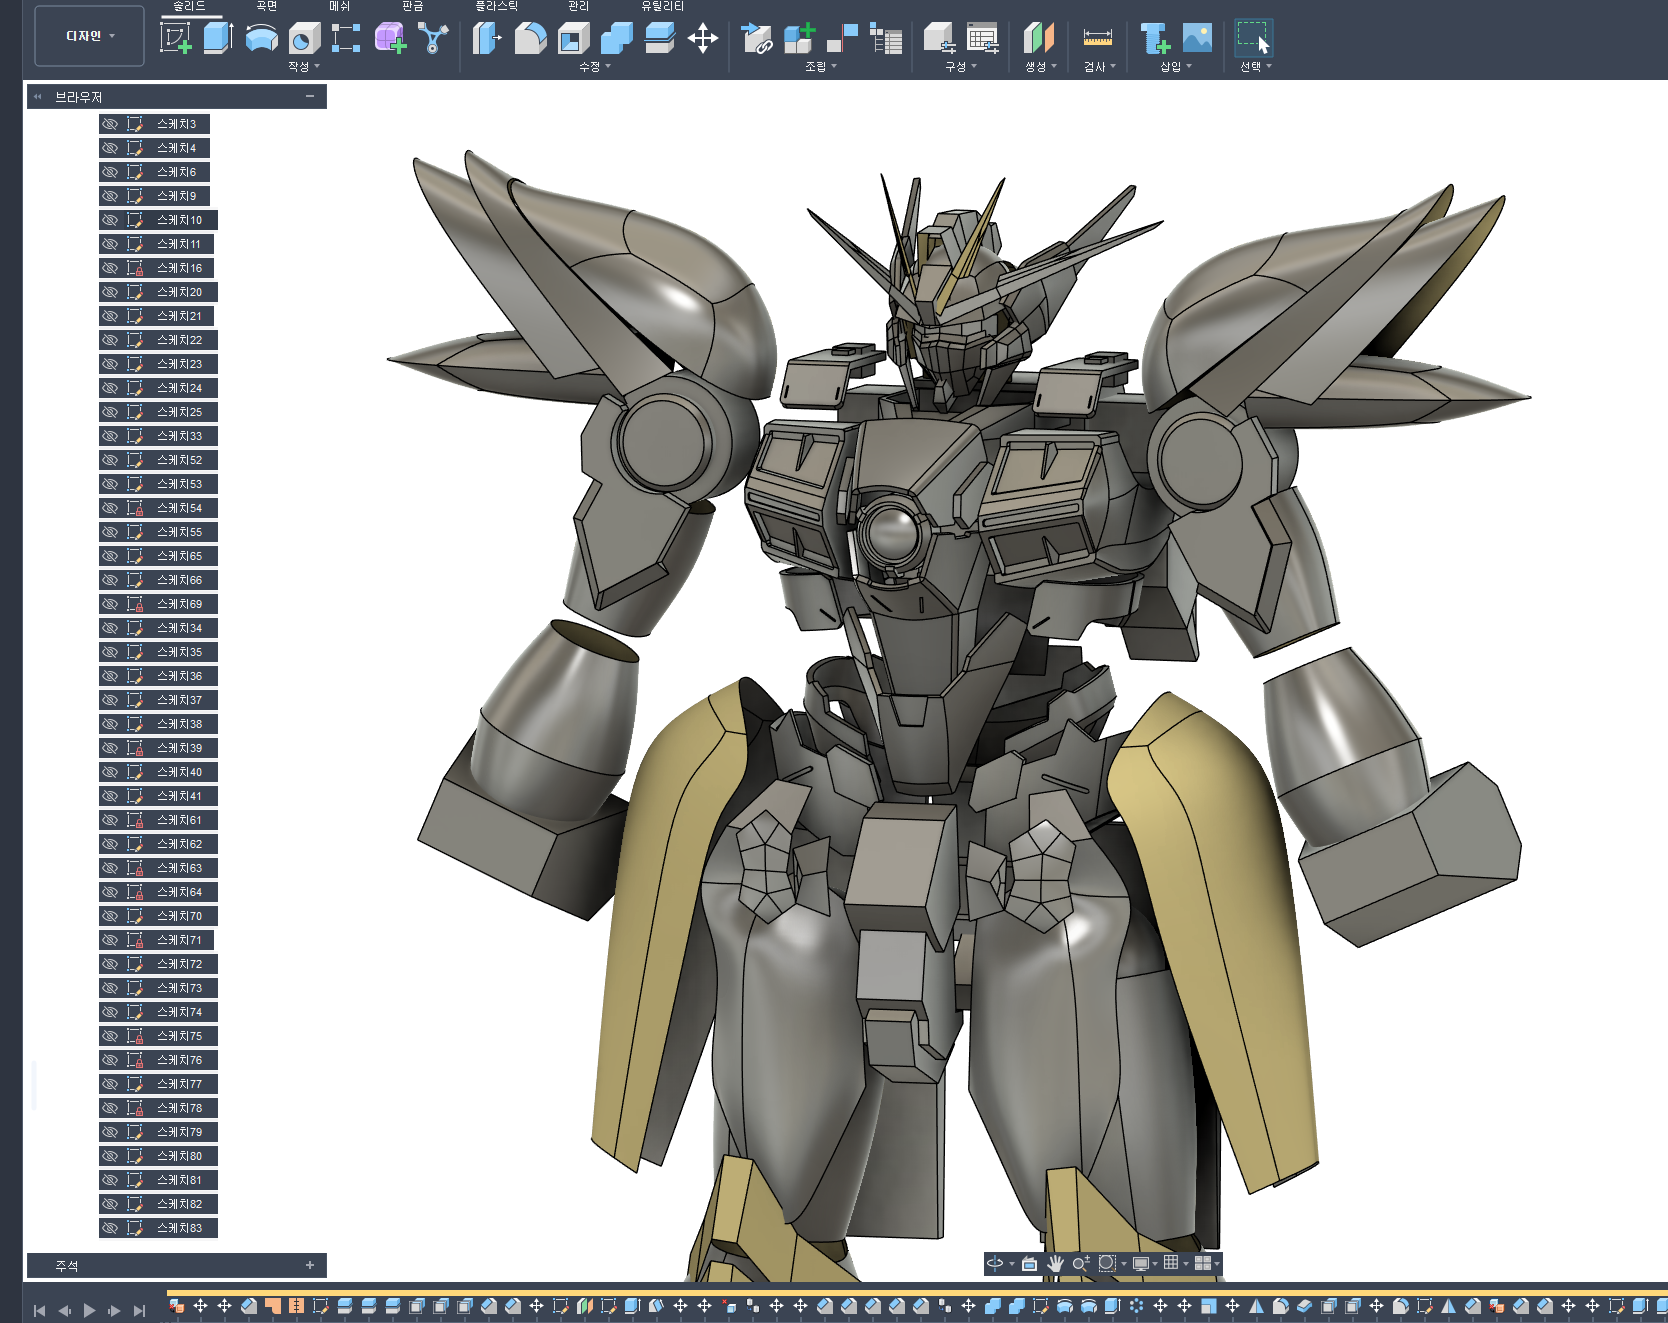Expand the 주석 comments panel

[310, 1265]
